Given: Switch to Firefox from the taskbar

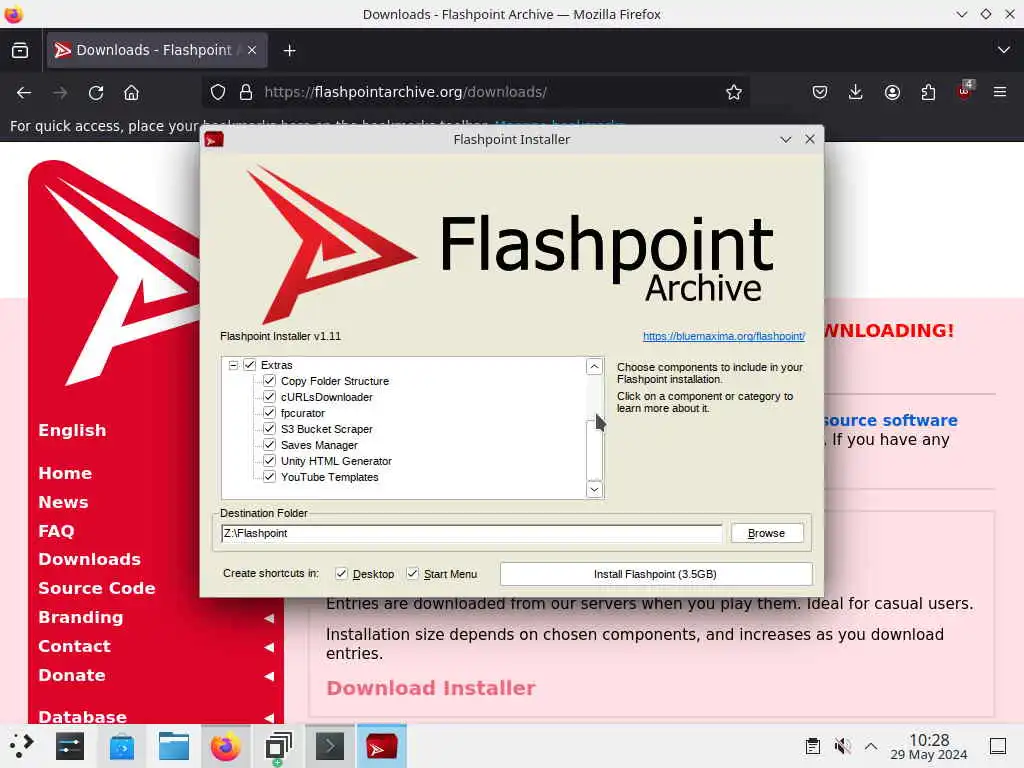Looking at the screenshot, I should 225,746.
